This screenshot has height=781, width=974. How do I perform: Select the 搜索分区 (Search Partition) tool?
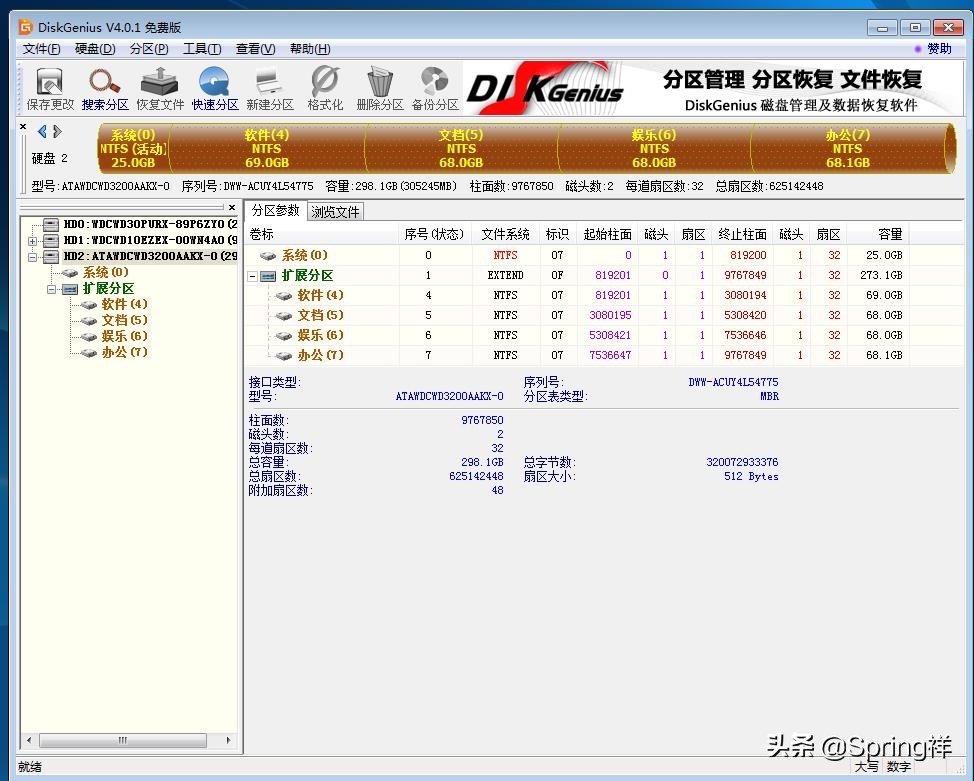104,87
